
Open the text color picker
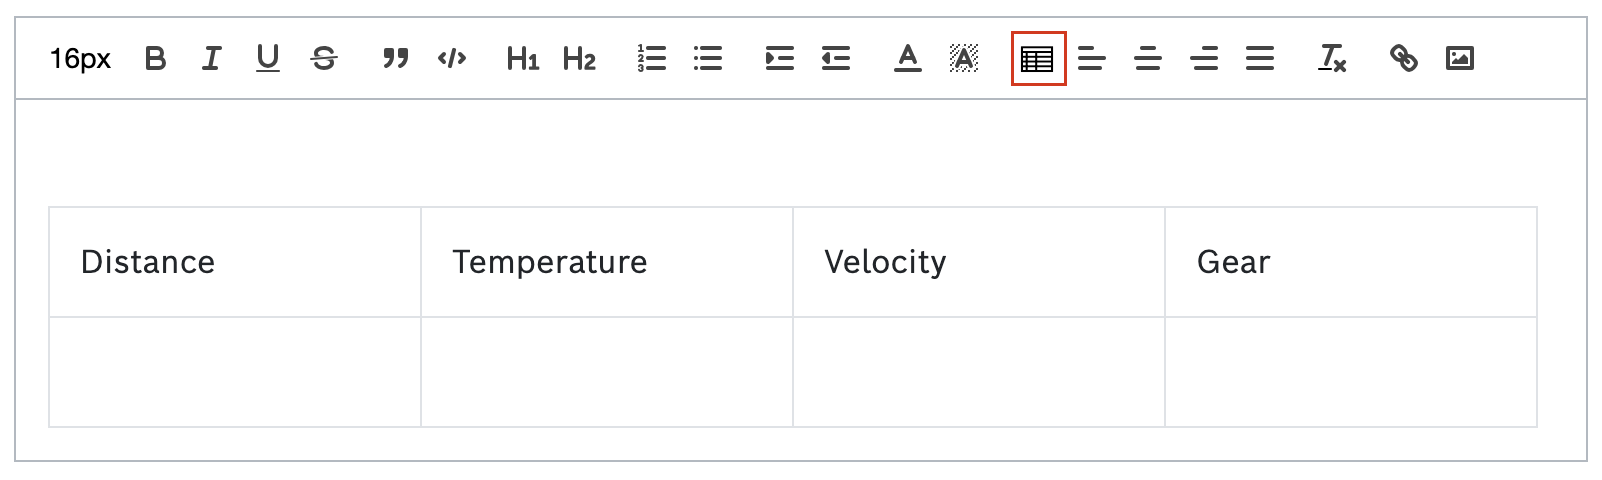(x=907, y=59)
